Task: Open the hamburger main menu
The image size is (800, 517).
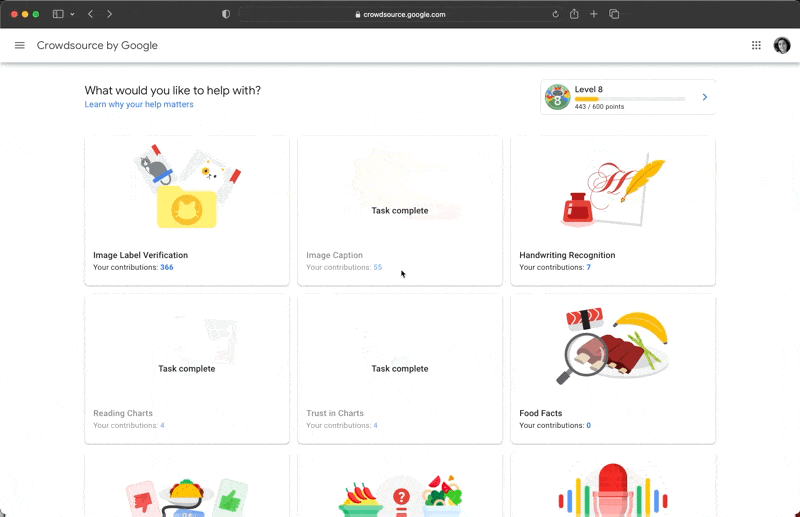Action: pyautogui.click(x=19, y=45)
